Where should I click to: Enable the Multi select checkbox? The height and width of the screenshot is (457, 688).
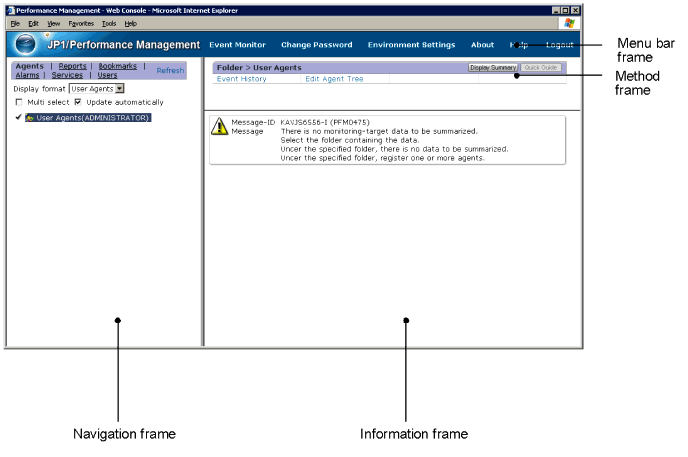(x=19, y=102)
